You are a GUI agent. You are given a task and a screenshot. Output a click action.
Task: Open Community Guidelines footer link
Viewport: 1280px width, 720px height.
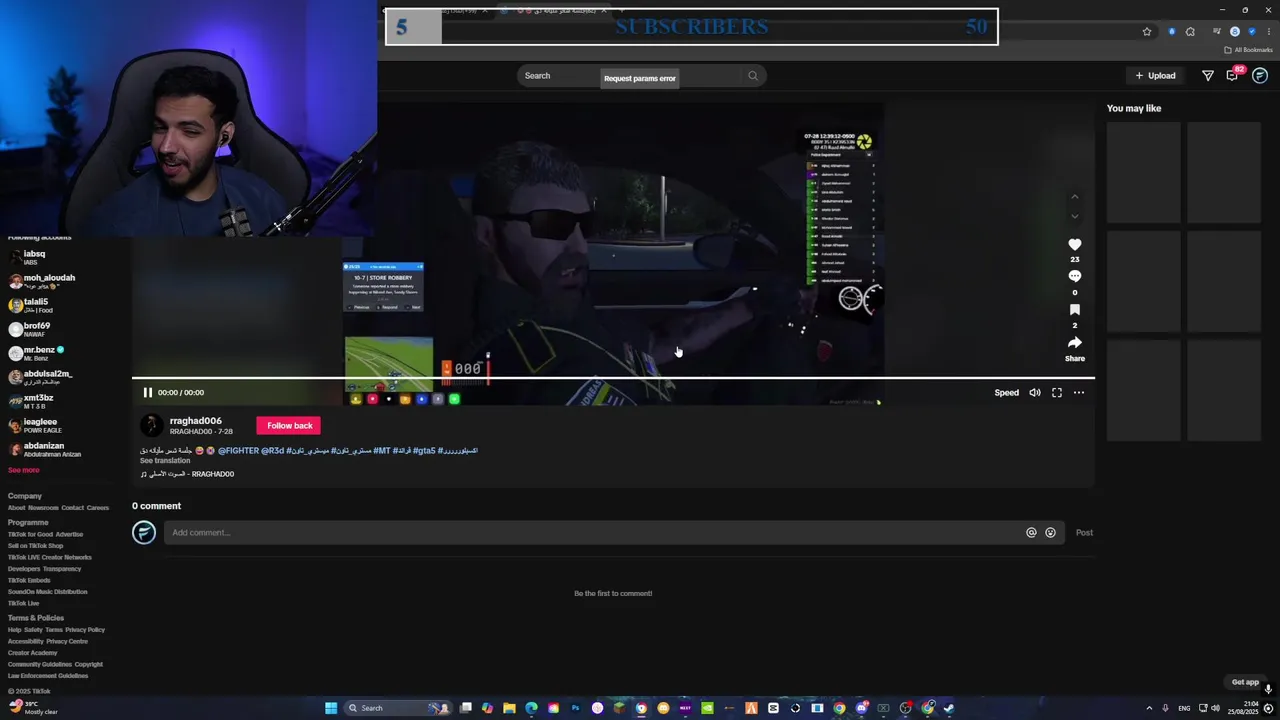(x=40, y=664)
